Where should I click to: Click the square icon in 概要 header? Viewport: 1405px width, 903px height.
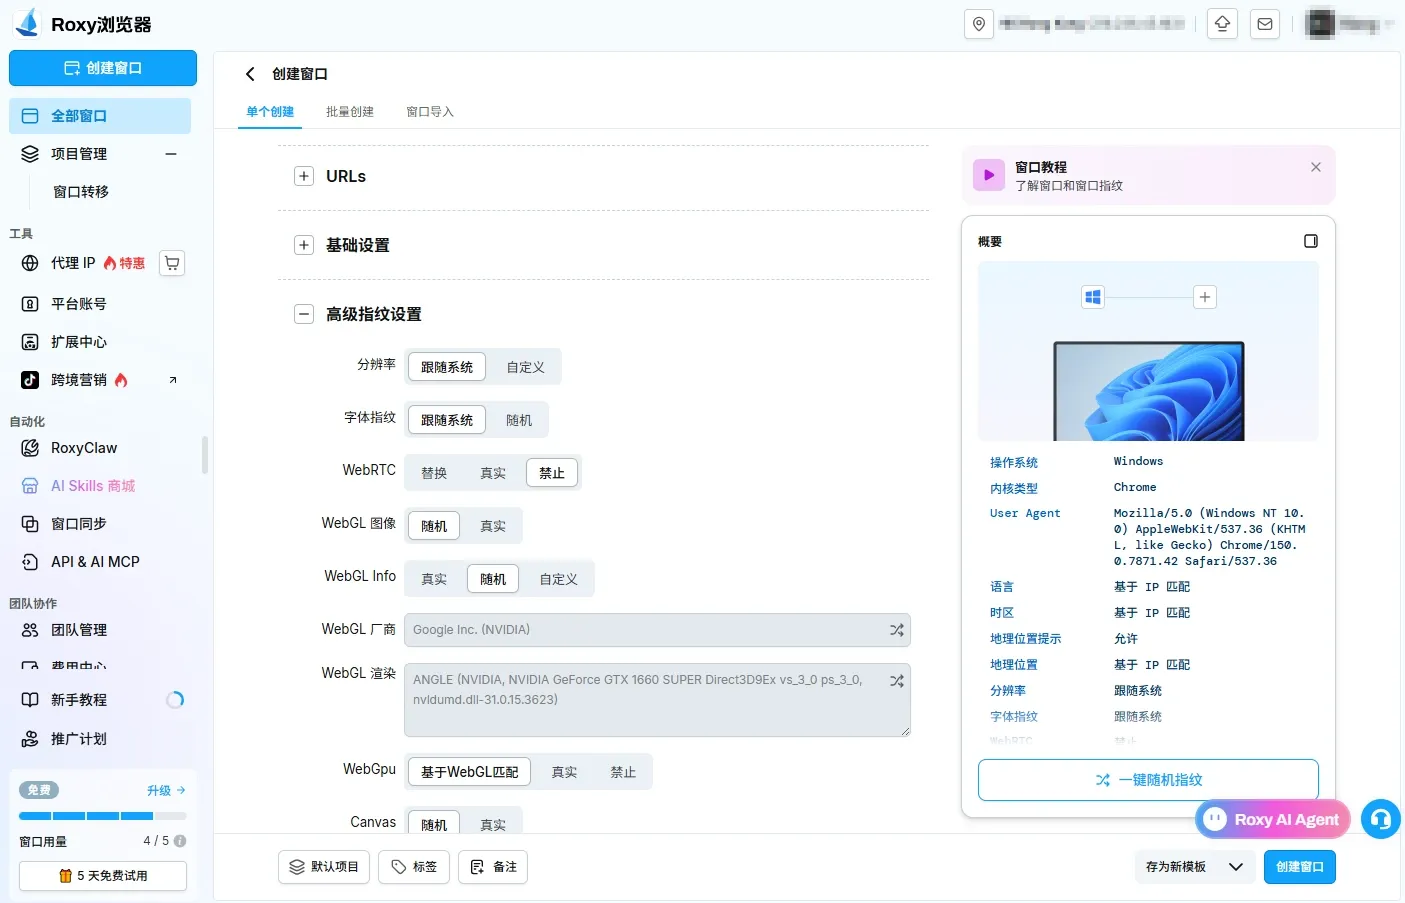click(1311, 241)
